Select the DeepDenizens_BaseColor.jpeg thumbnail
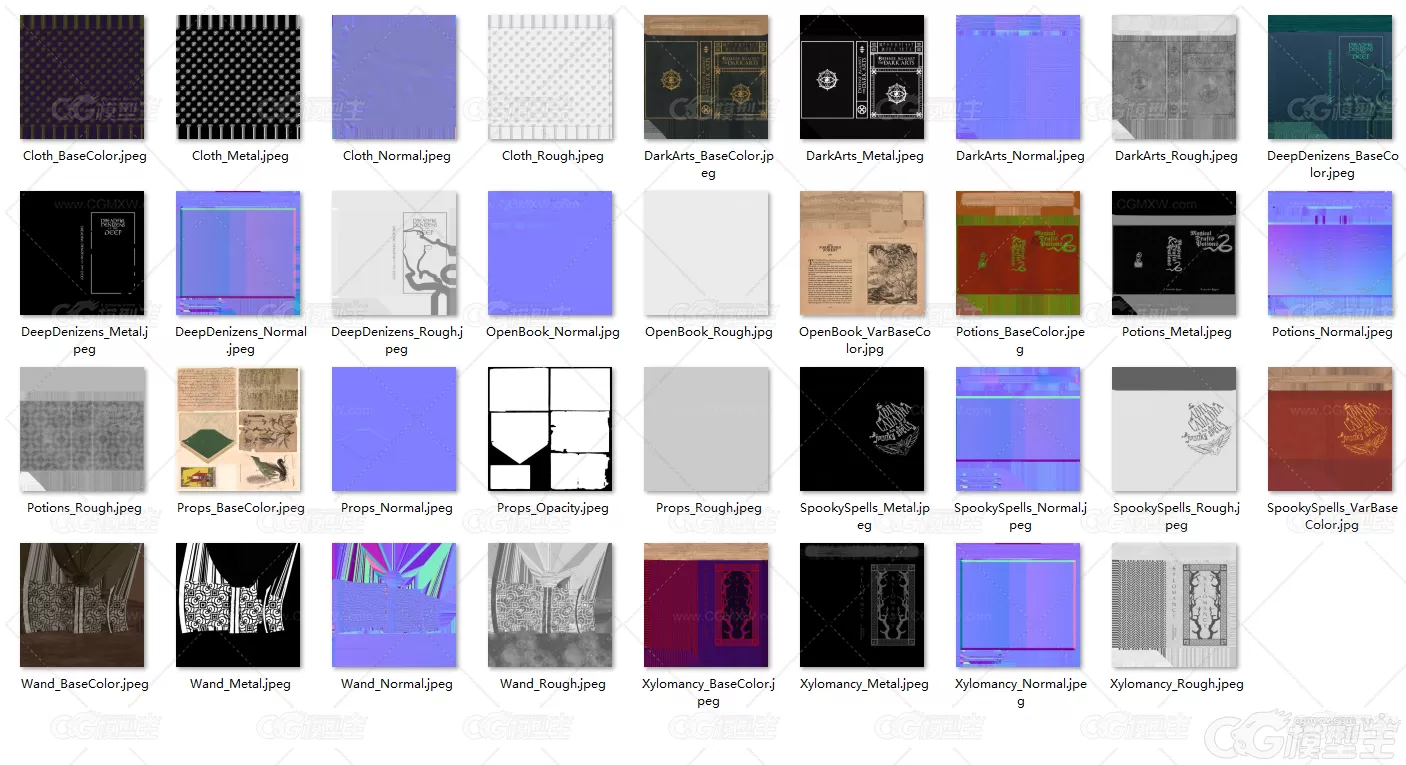The width and height of the screenshot is (1406, 765). pyautogui.click(x=1330, y=77)
